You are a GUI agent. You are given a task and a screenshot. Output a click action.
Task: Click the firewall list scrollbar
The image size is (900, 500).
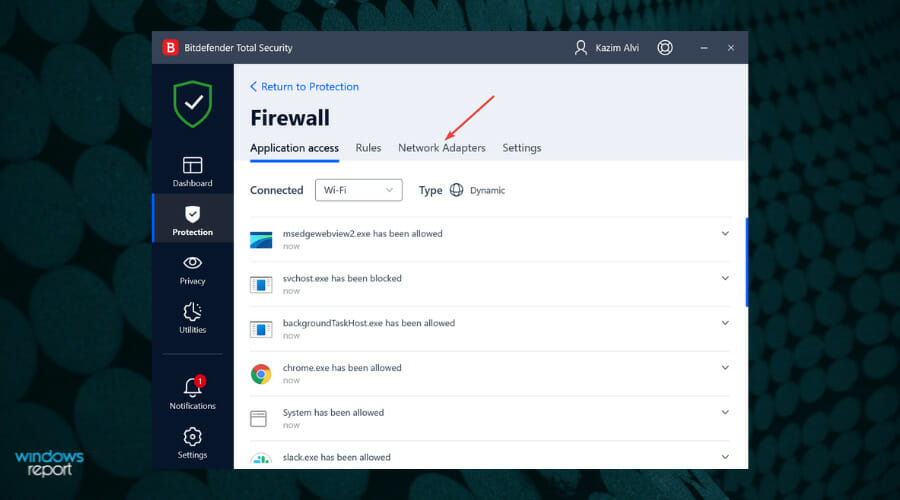click(x=747, y=262)
